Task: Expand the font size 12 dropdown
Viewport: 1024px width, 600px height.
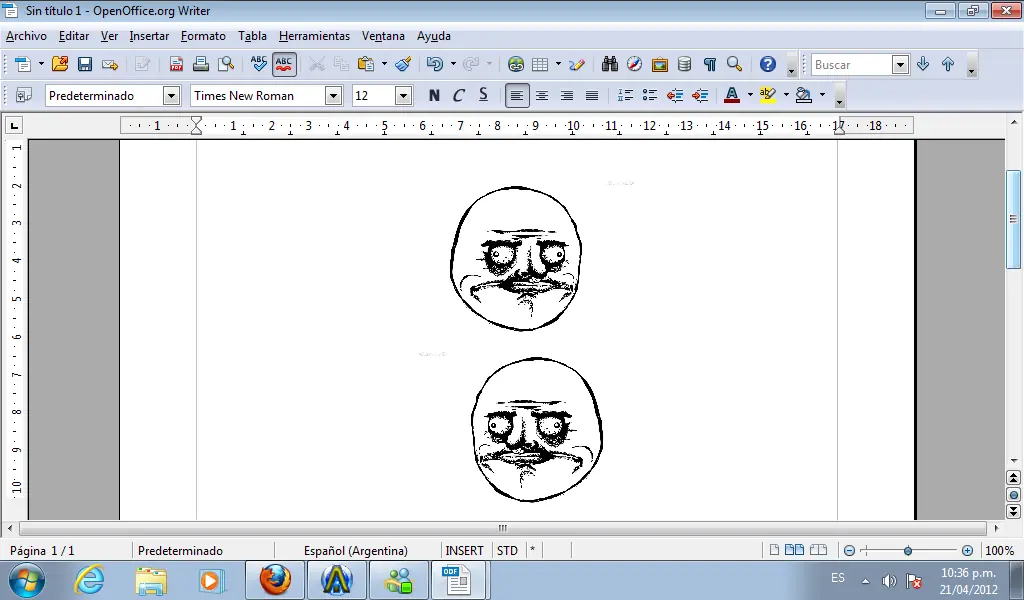Action: tap(404, 96)
